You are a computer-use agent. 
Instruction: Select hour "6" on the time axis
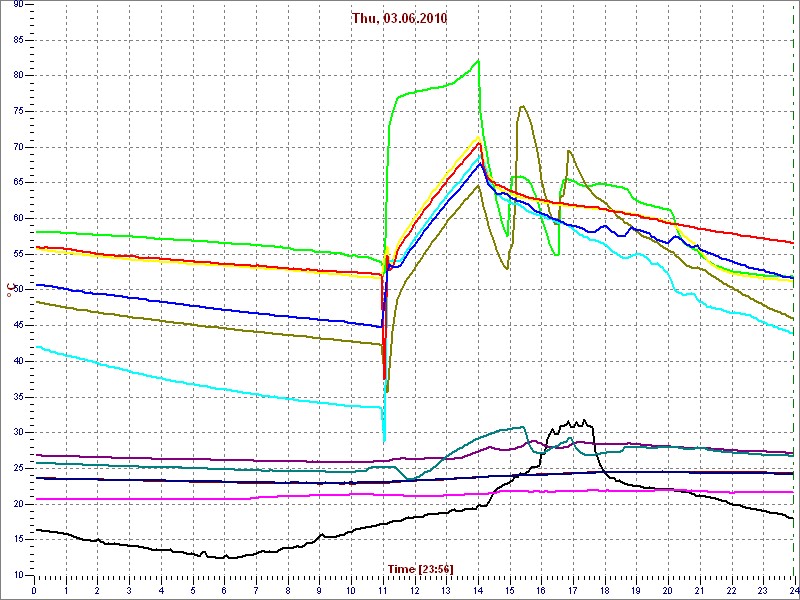[x=224, y=591]
